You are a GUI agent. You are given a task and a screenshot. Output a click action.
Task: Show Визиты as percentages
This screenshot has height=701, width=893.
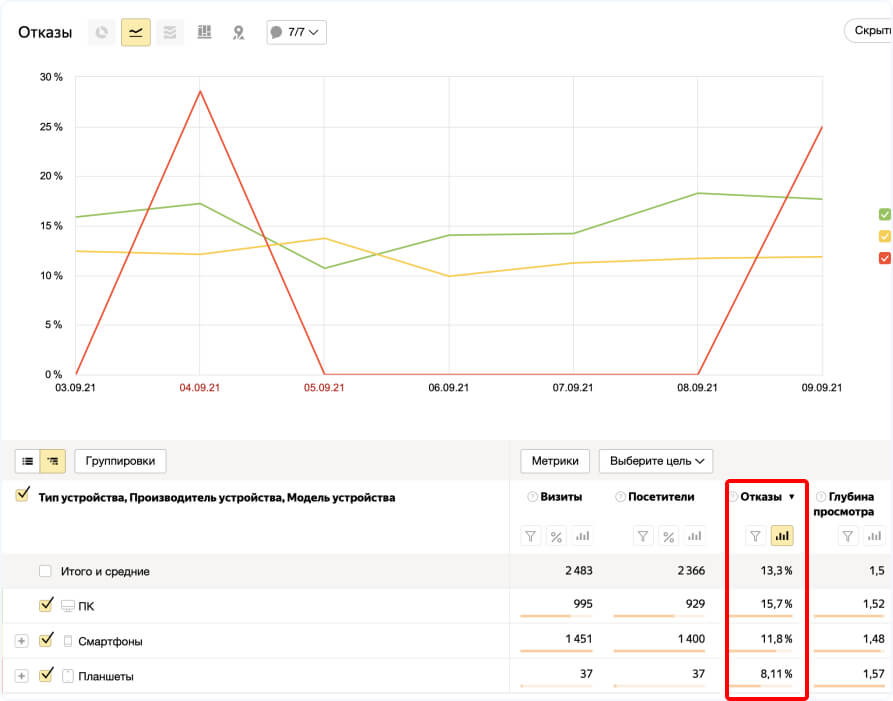[556, 536]
